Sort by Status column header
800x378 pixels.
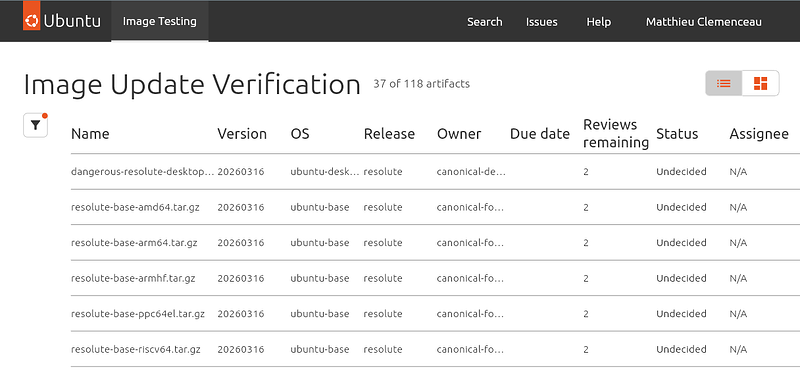pos(677,134)
